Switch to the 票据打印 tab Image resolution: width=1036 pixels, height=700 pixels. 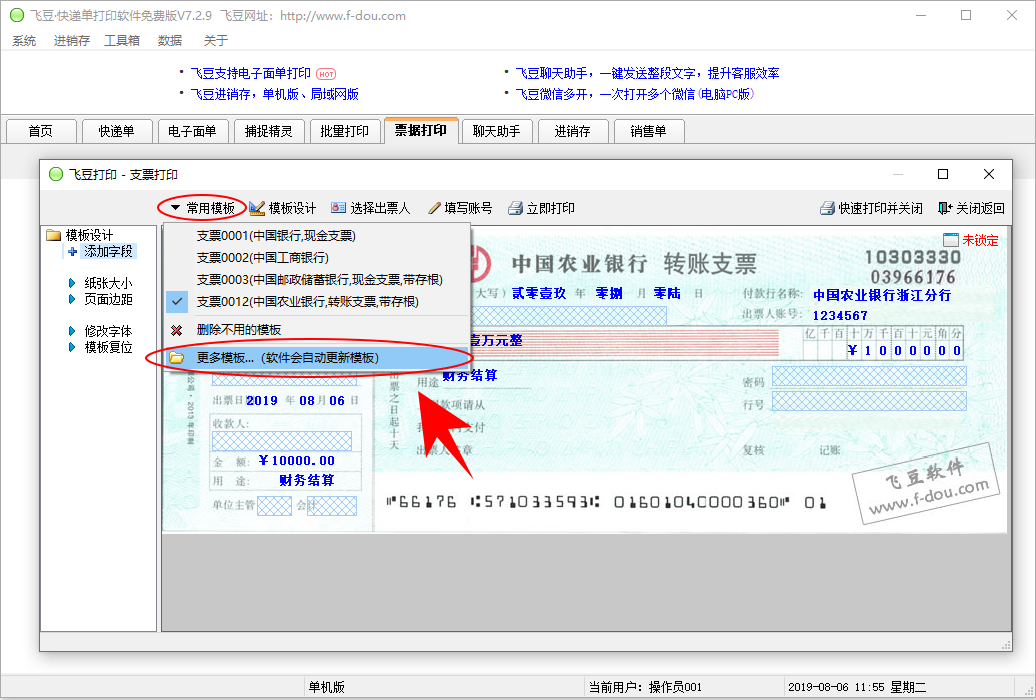421,130
